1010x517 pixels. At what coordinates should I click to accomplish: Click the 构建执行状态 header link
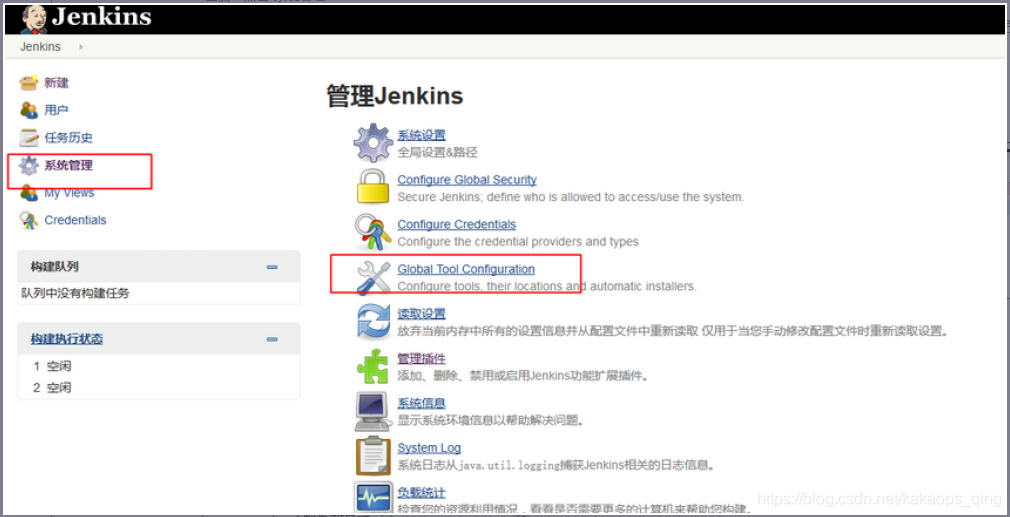point(67,339)
